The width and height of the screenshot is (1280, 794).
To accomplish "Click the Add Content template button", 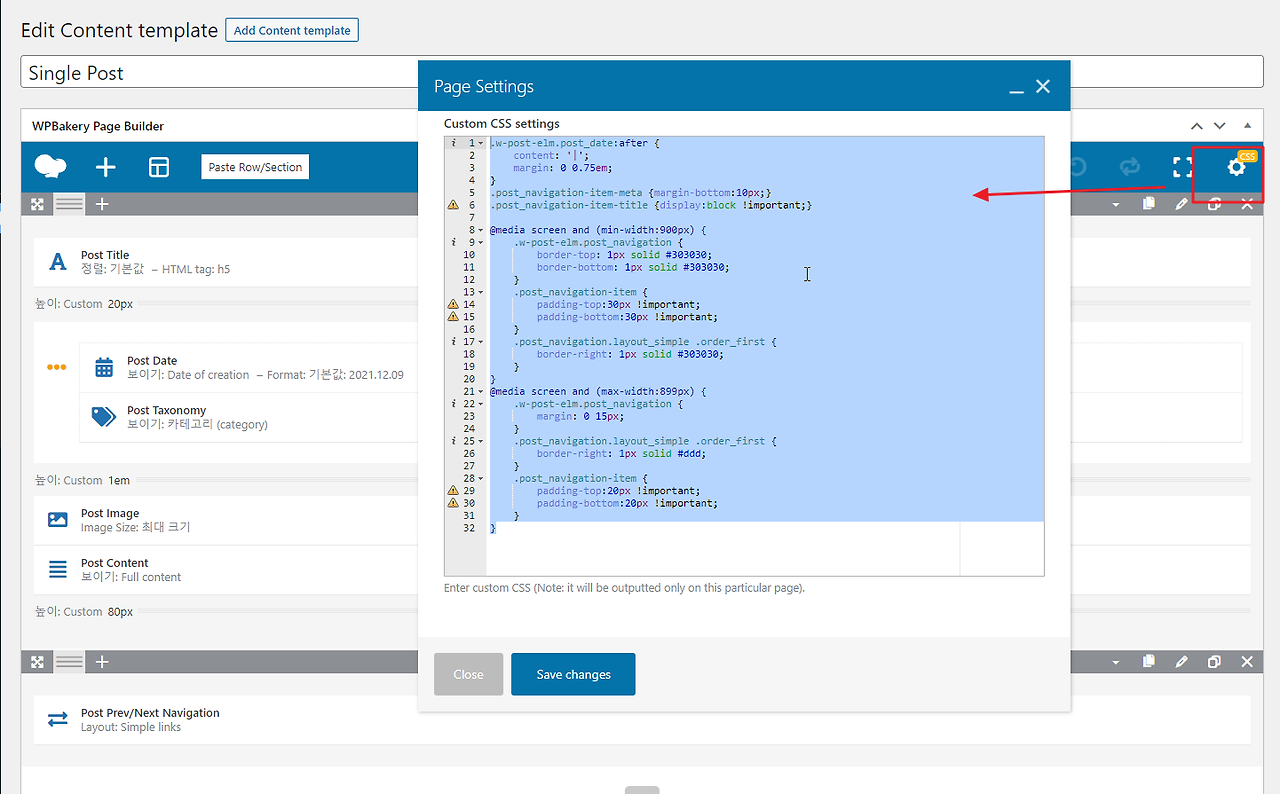I will [x=292, y=30].
